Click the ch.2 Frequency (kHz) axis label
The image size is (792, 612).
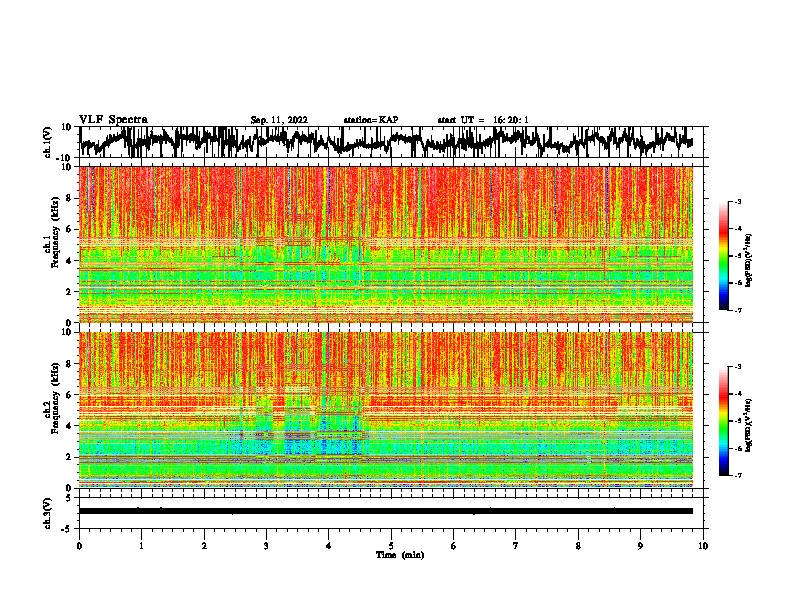55,398
